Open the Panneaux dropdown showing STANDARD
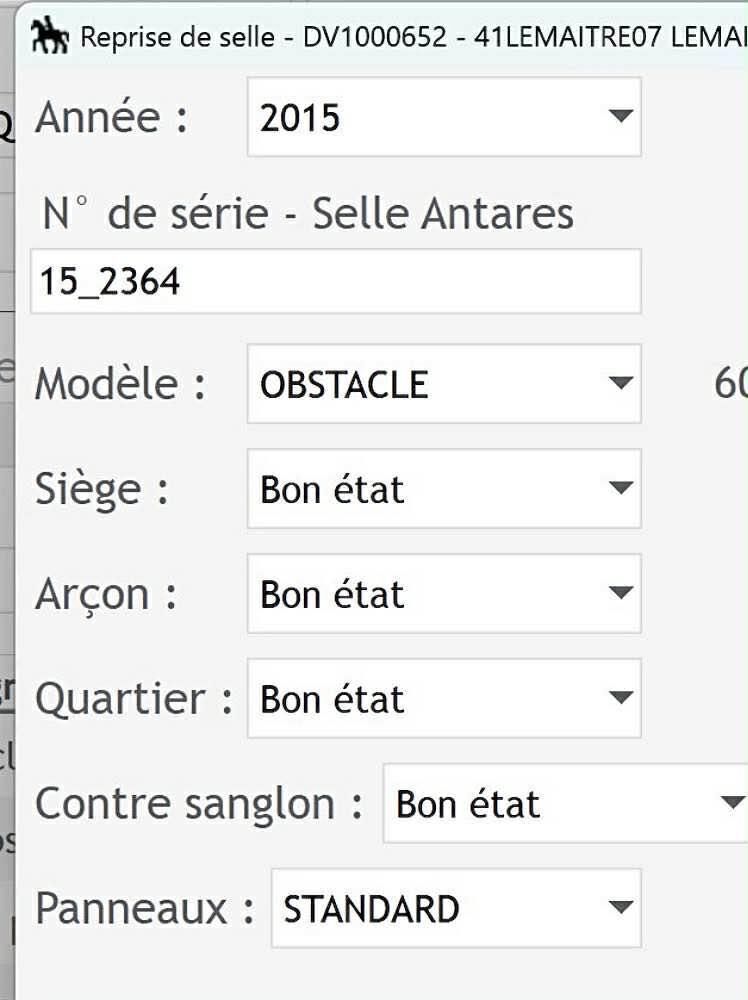This screenshot has height=1000, width=748. 440,908
